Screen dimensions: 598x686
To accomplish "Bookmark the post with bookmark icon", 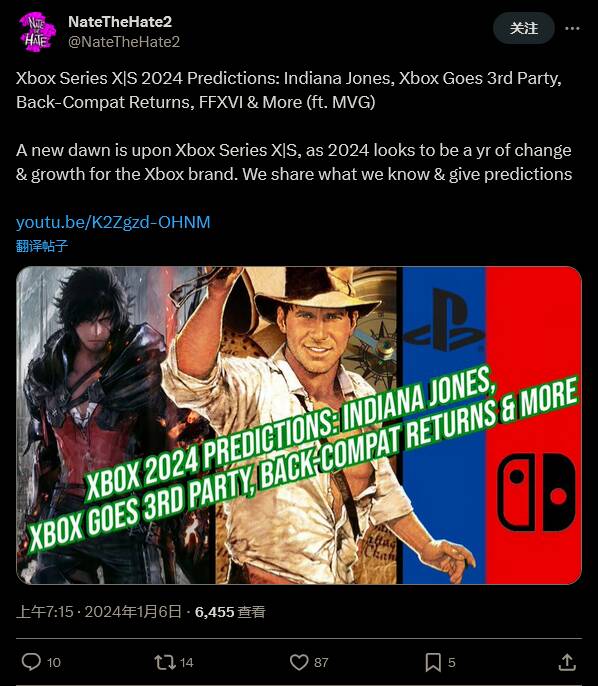I will [x=433, y=662].
